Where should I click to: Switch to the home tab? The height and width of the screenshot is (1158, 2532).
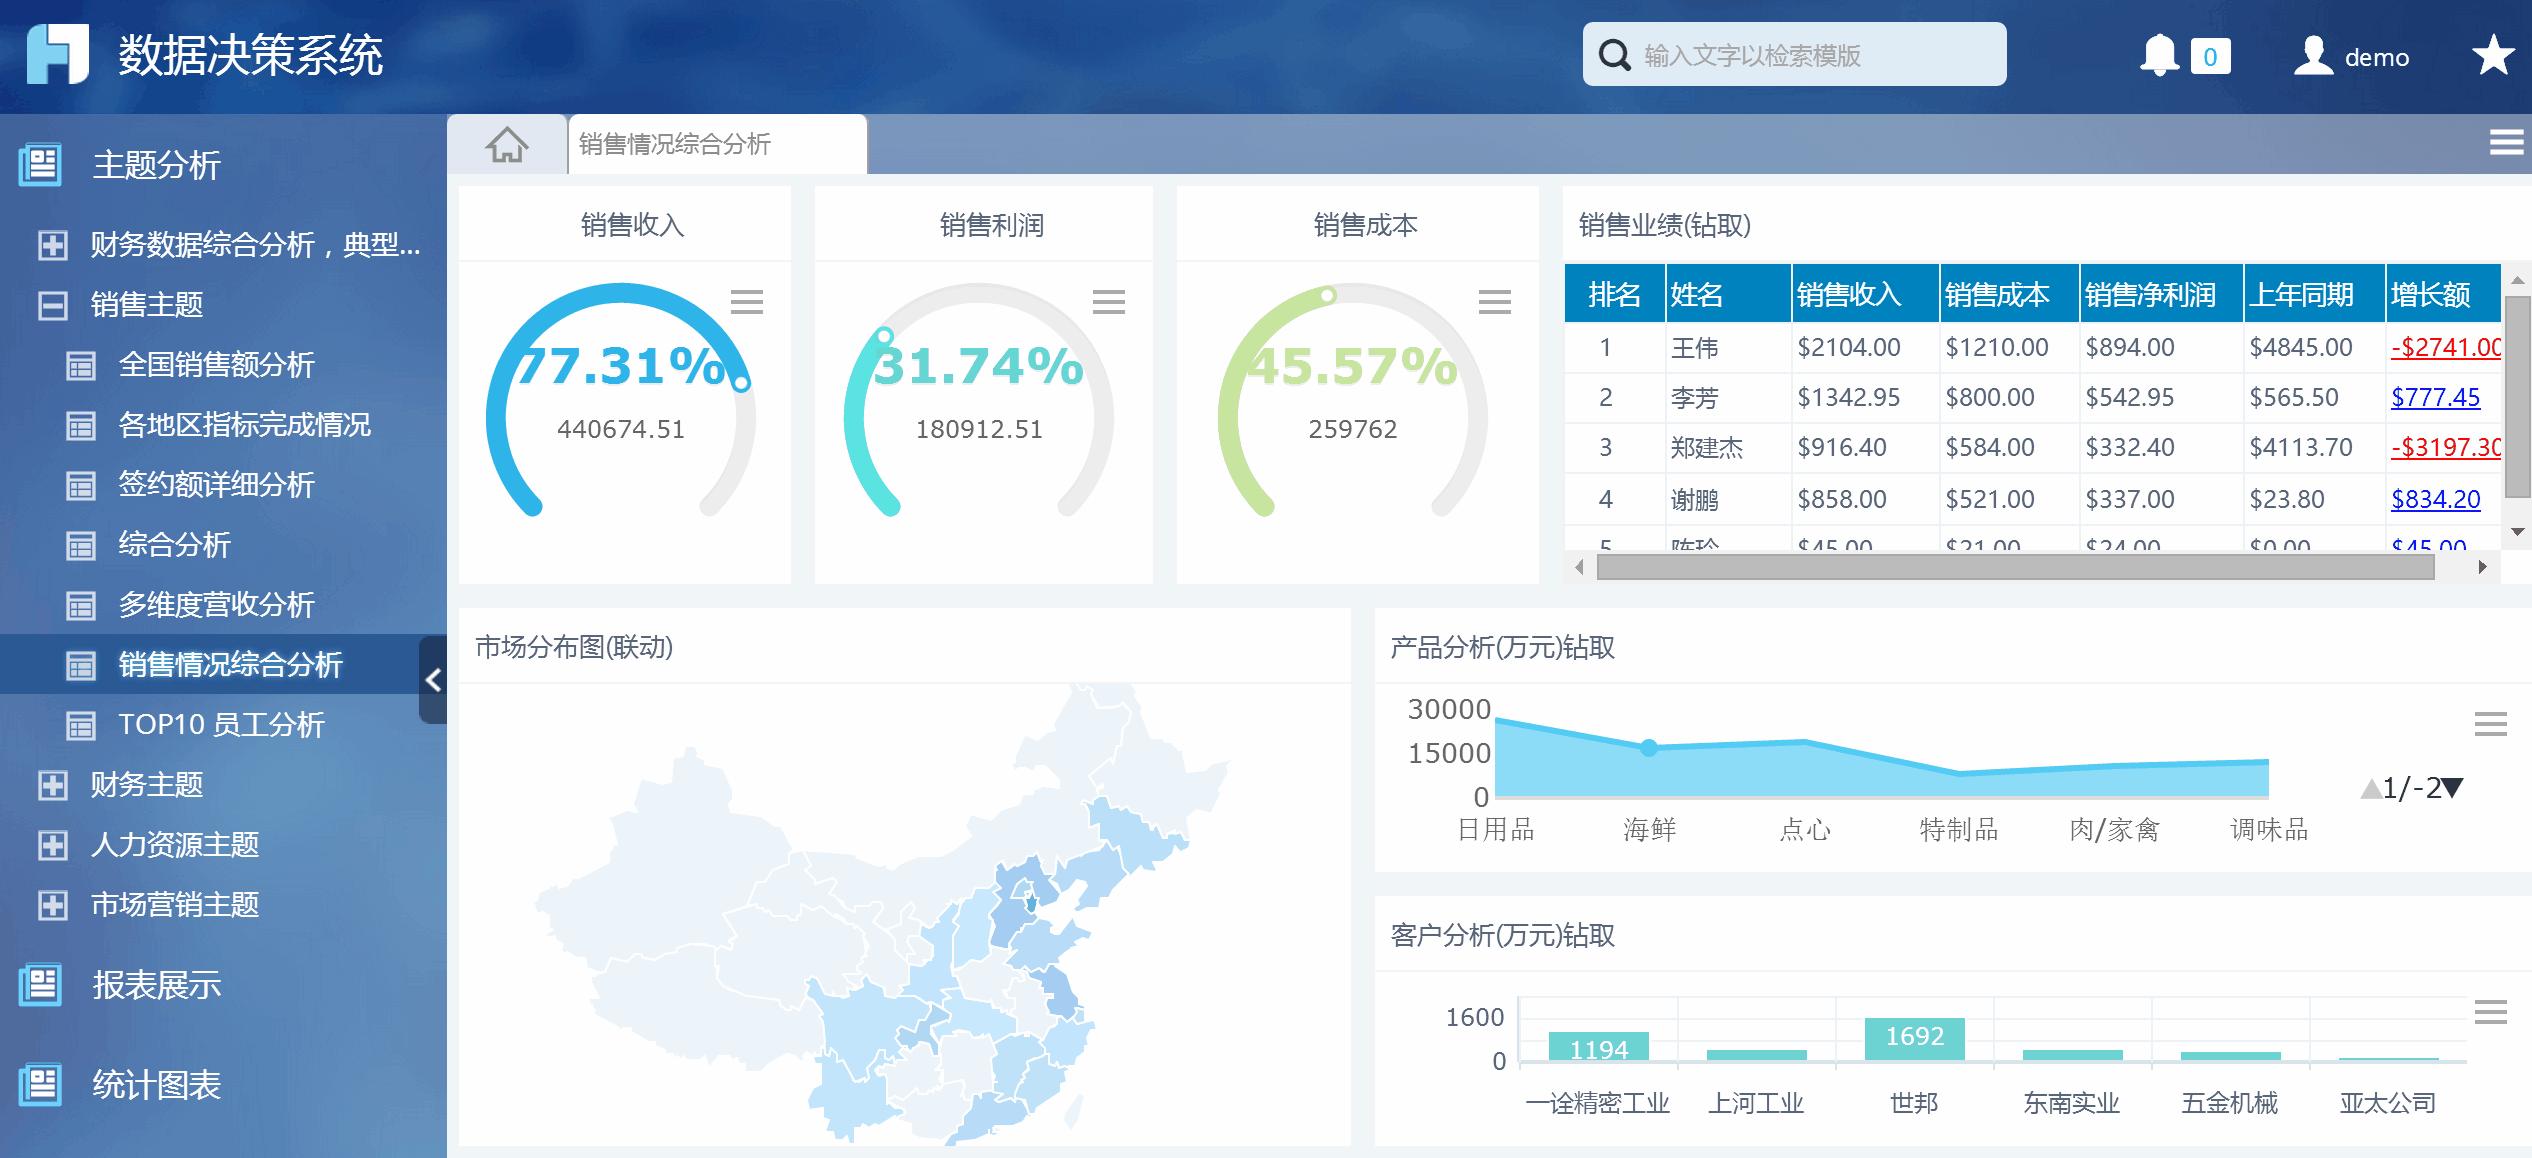pyautogui.click(x=508, y=143)
